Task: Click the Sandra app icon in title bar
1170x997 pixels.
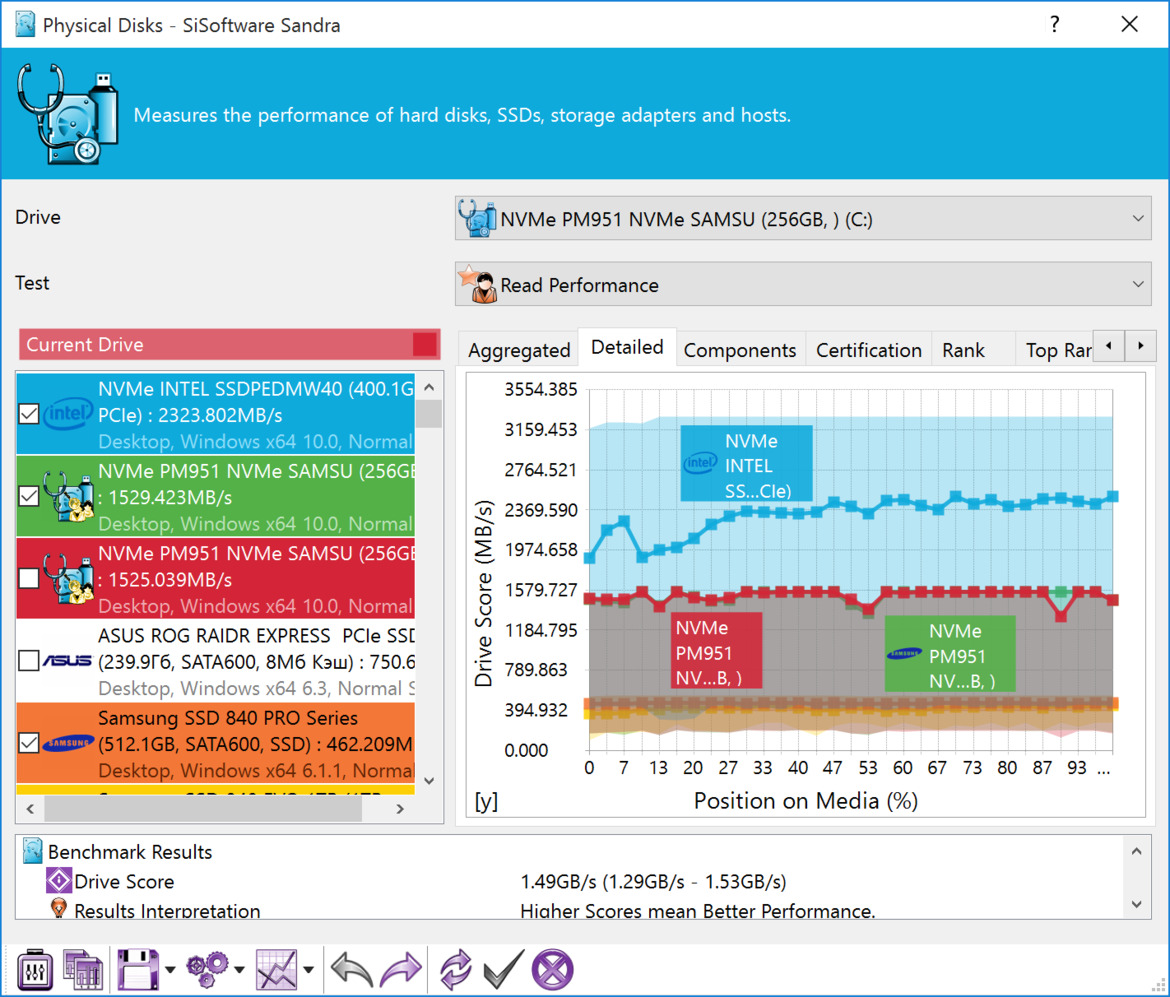Action: point(25,25)
